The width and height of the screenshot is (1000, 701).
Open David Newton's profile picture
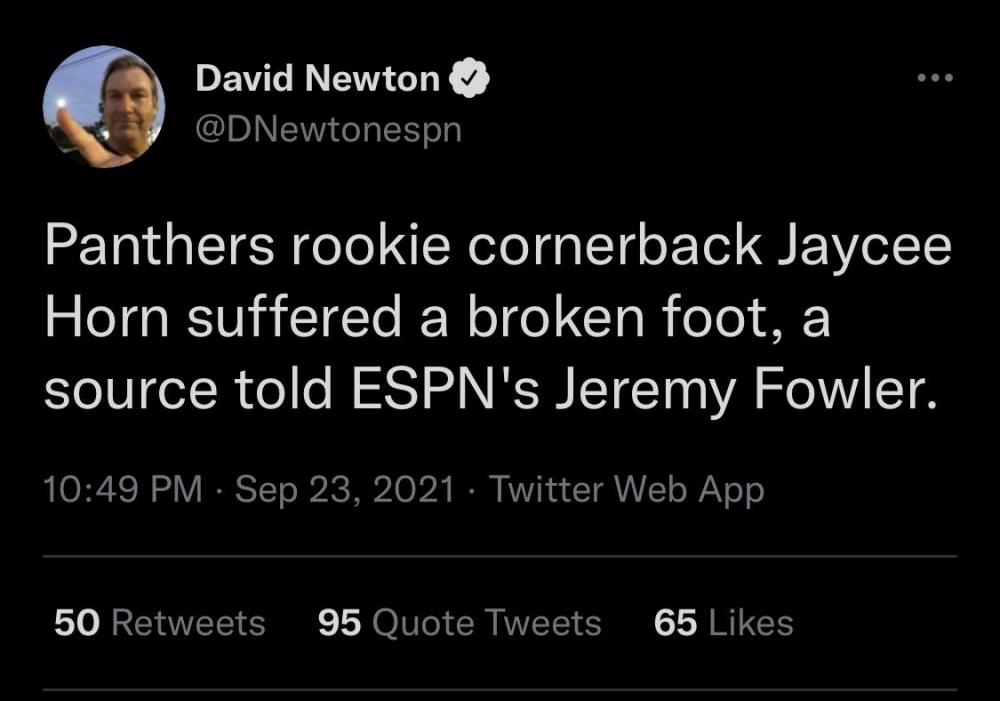coord(104,106)
